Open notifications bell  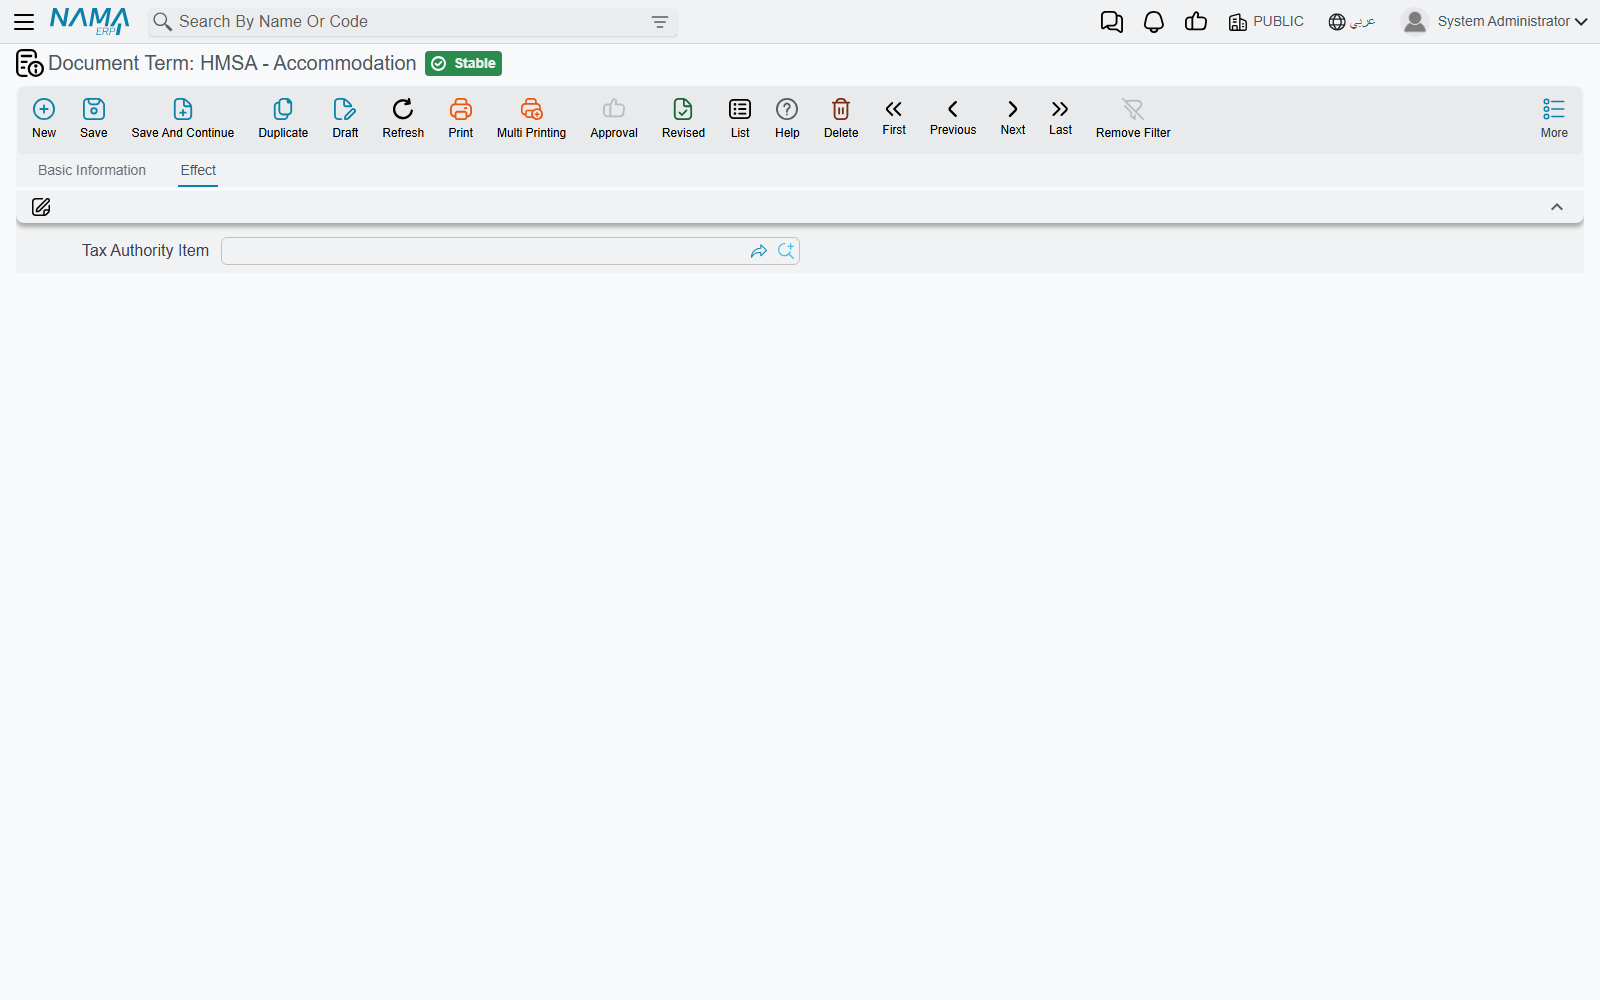pyautogui.click(x=1154, y=22)
